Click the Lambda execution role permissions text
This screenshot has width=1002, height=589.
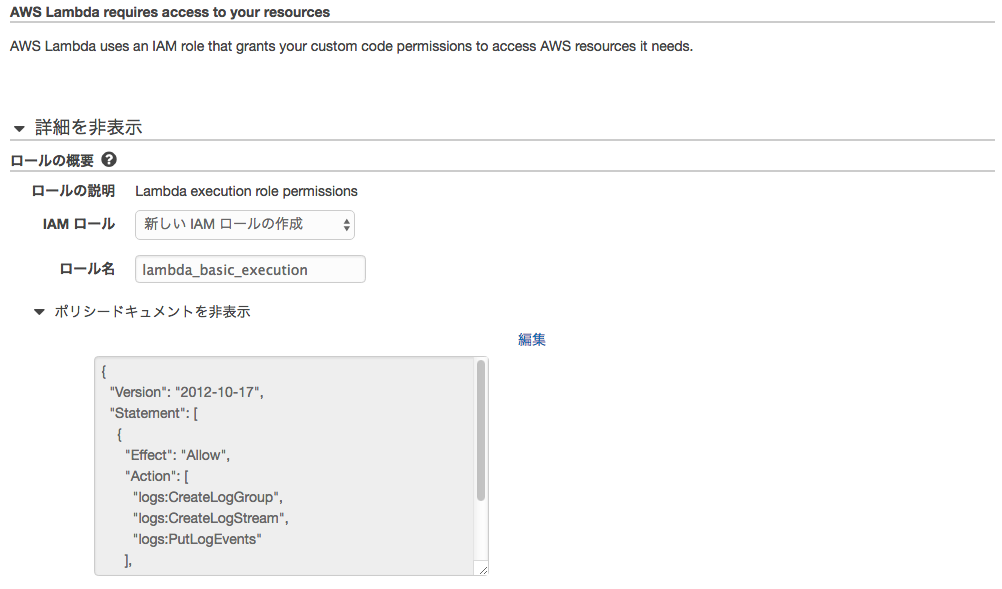246,191
